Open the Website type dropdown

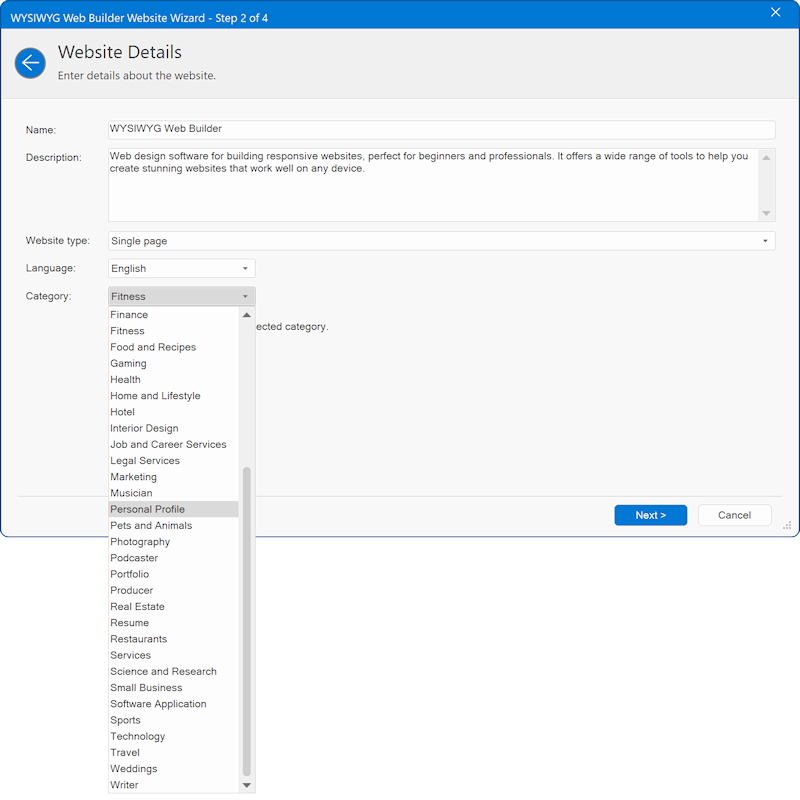click(x=441, y=241)
